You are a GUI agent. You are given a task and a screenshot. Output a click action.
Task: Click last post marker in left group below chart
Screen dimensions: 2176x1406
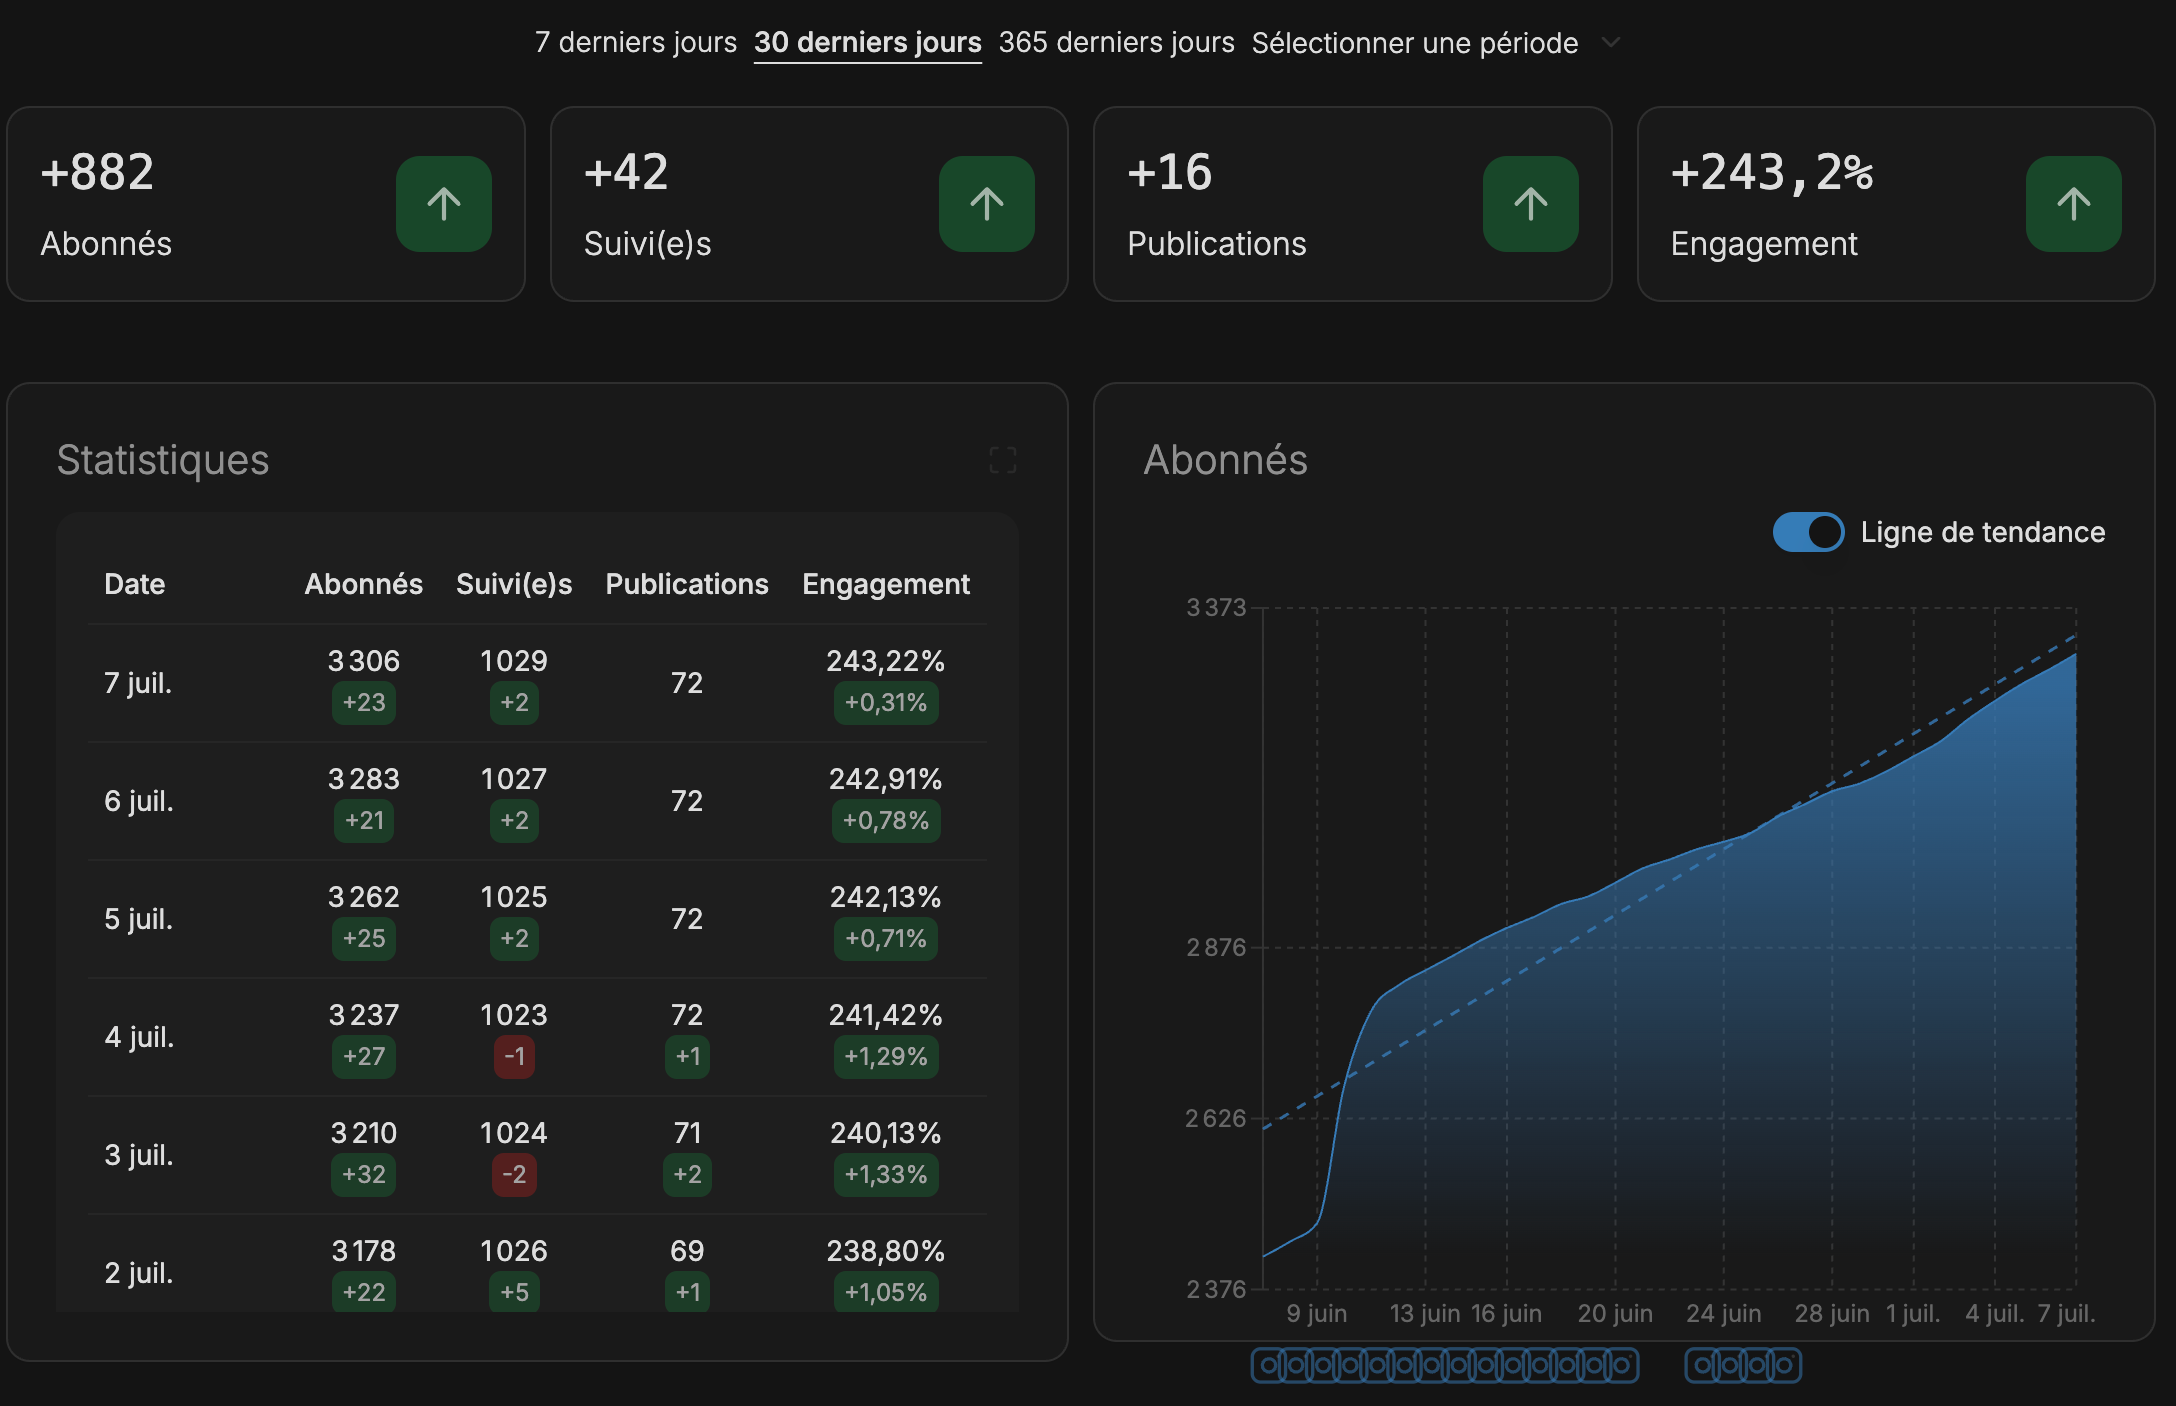coord(1621,1365)
